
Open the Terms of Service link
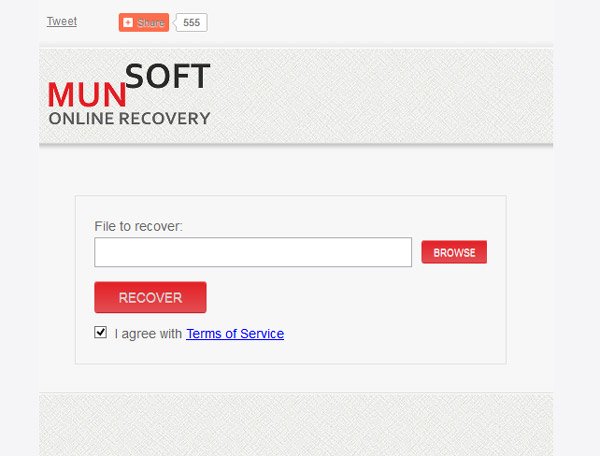[x=235, y=334]
